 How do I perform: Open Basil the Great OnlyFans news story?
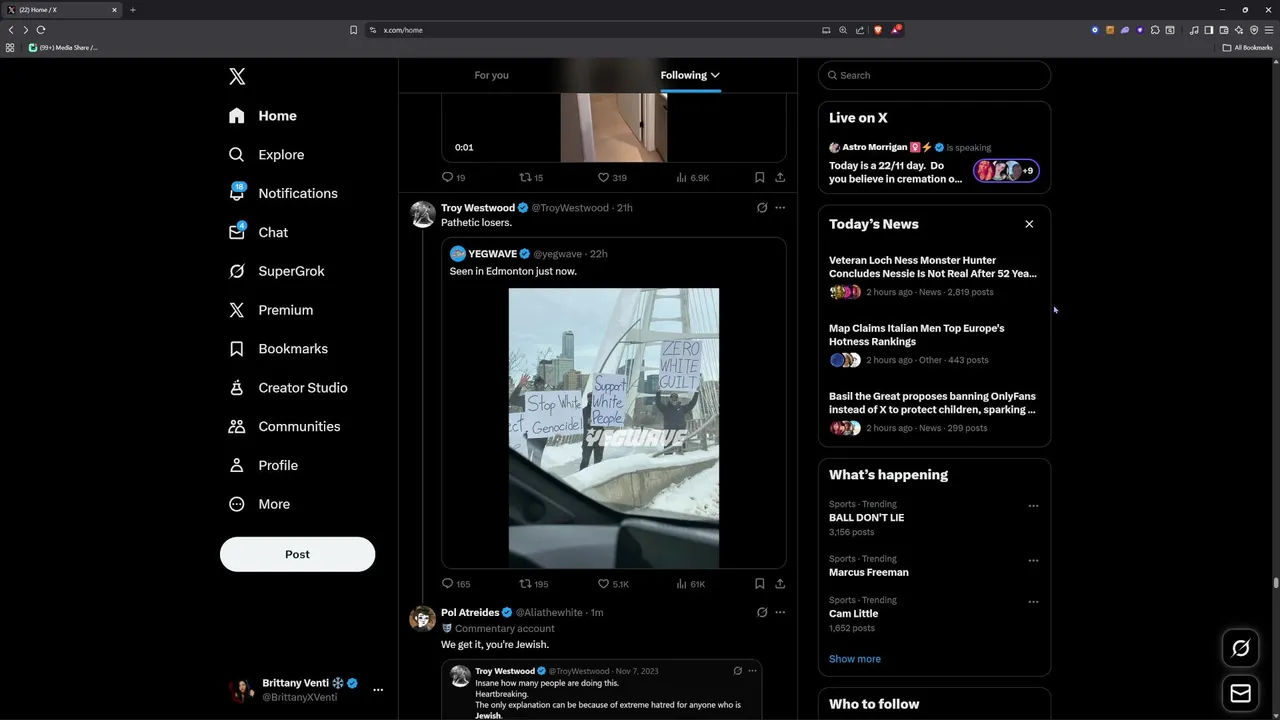click(934, 412)
